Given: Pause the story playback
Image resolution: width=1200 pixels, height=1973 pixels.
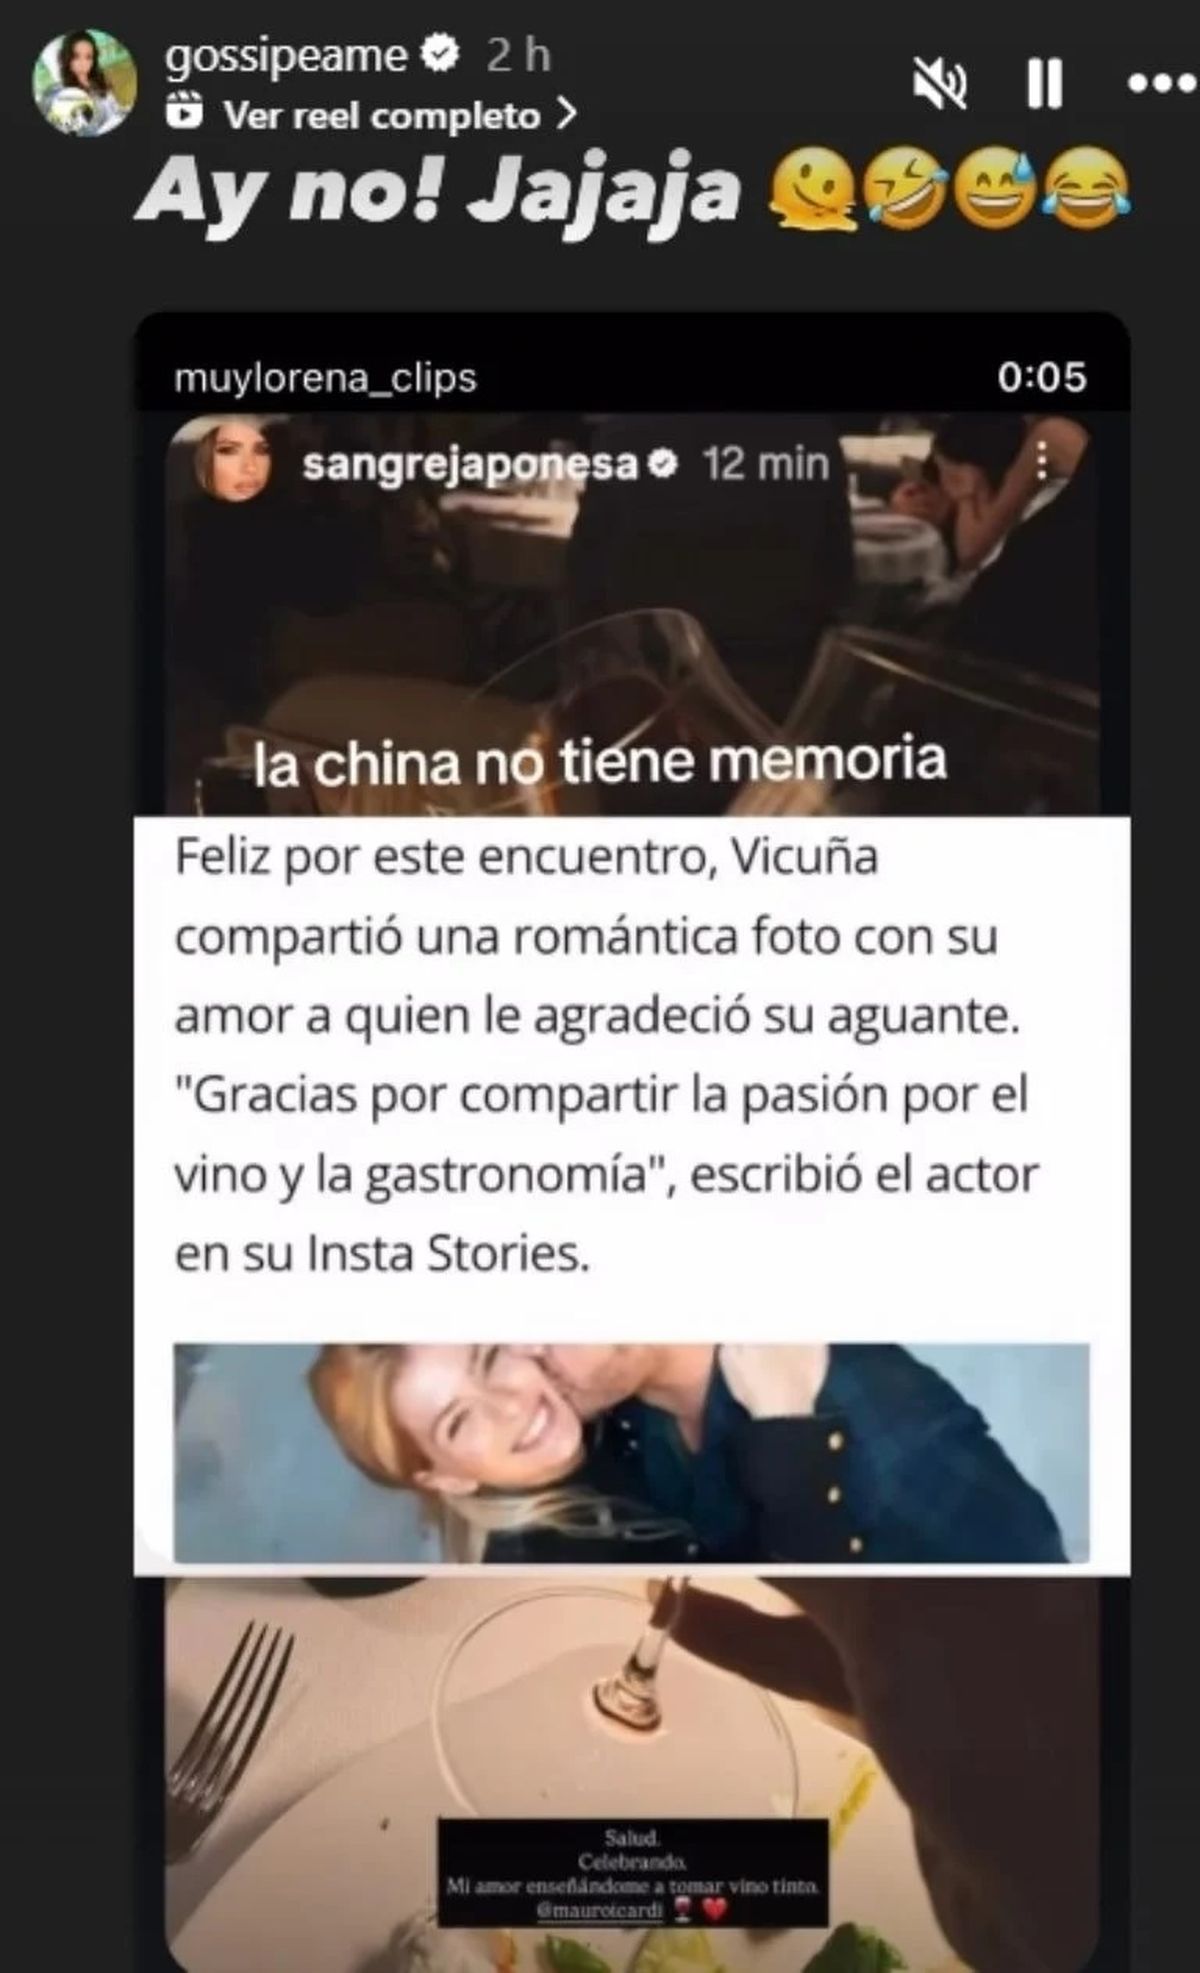Looking at the screenshot, I should (x=1044, y=83).
